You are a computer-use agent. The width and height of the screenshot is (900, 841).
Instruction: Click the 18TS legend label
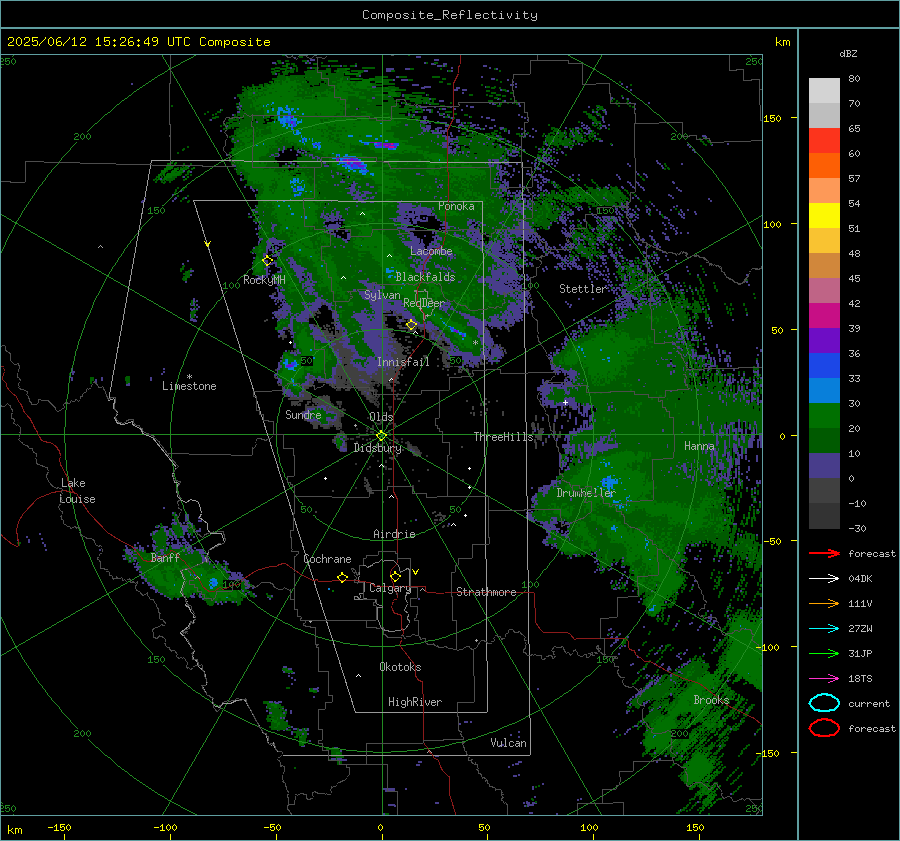860,679
